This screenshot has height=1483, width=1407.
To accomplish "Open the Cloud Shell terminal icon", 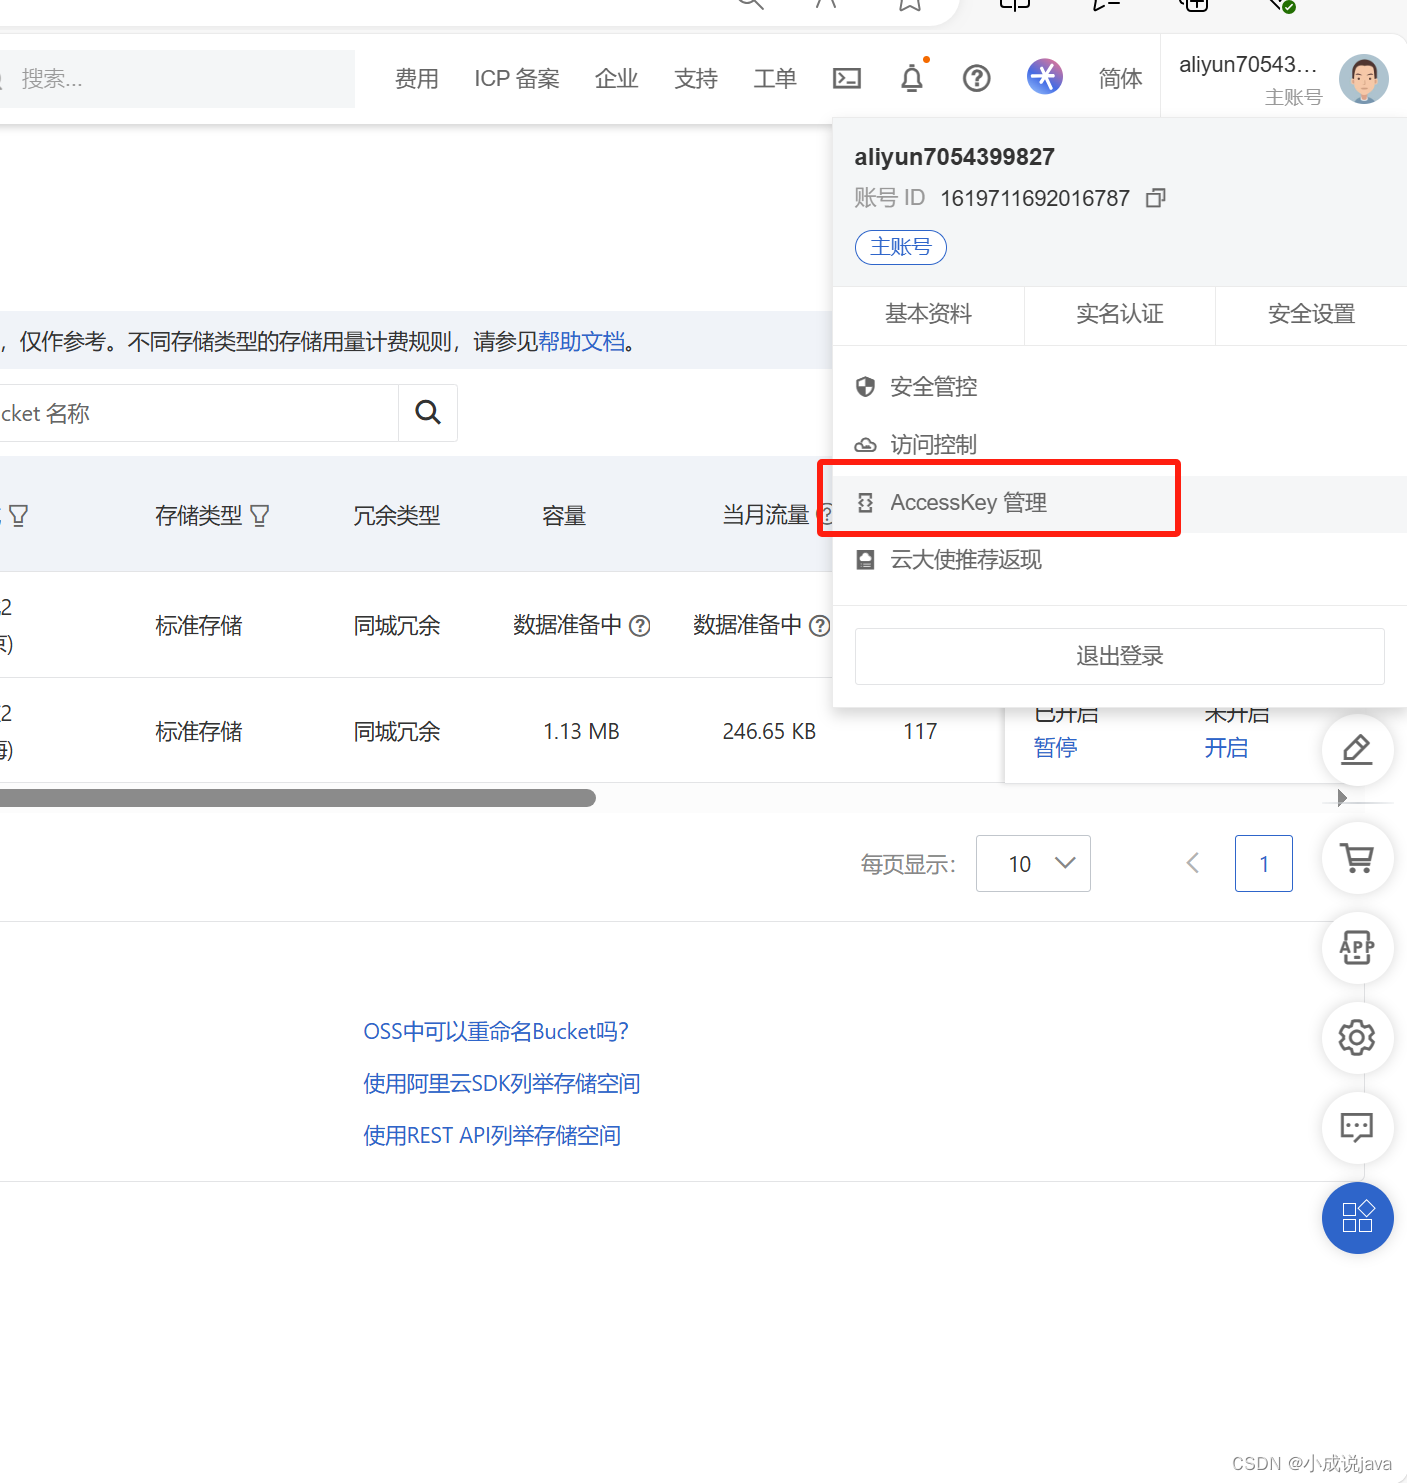I will [x=847, y=78].
